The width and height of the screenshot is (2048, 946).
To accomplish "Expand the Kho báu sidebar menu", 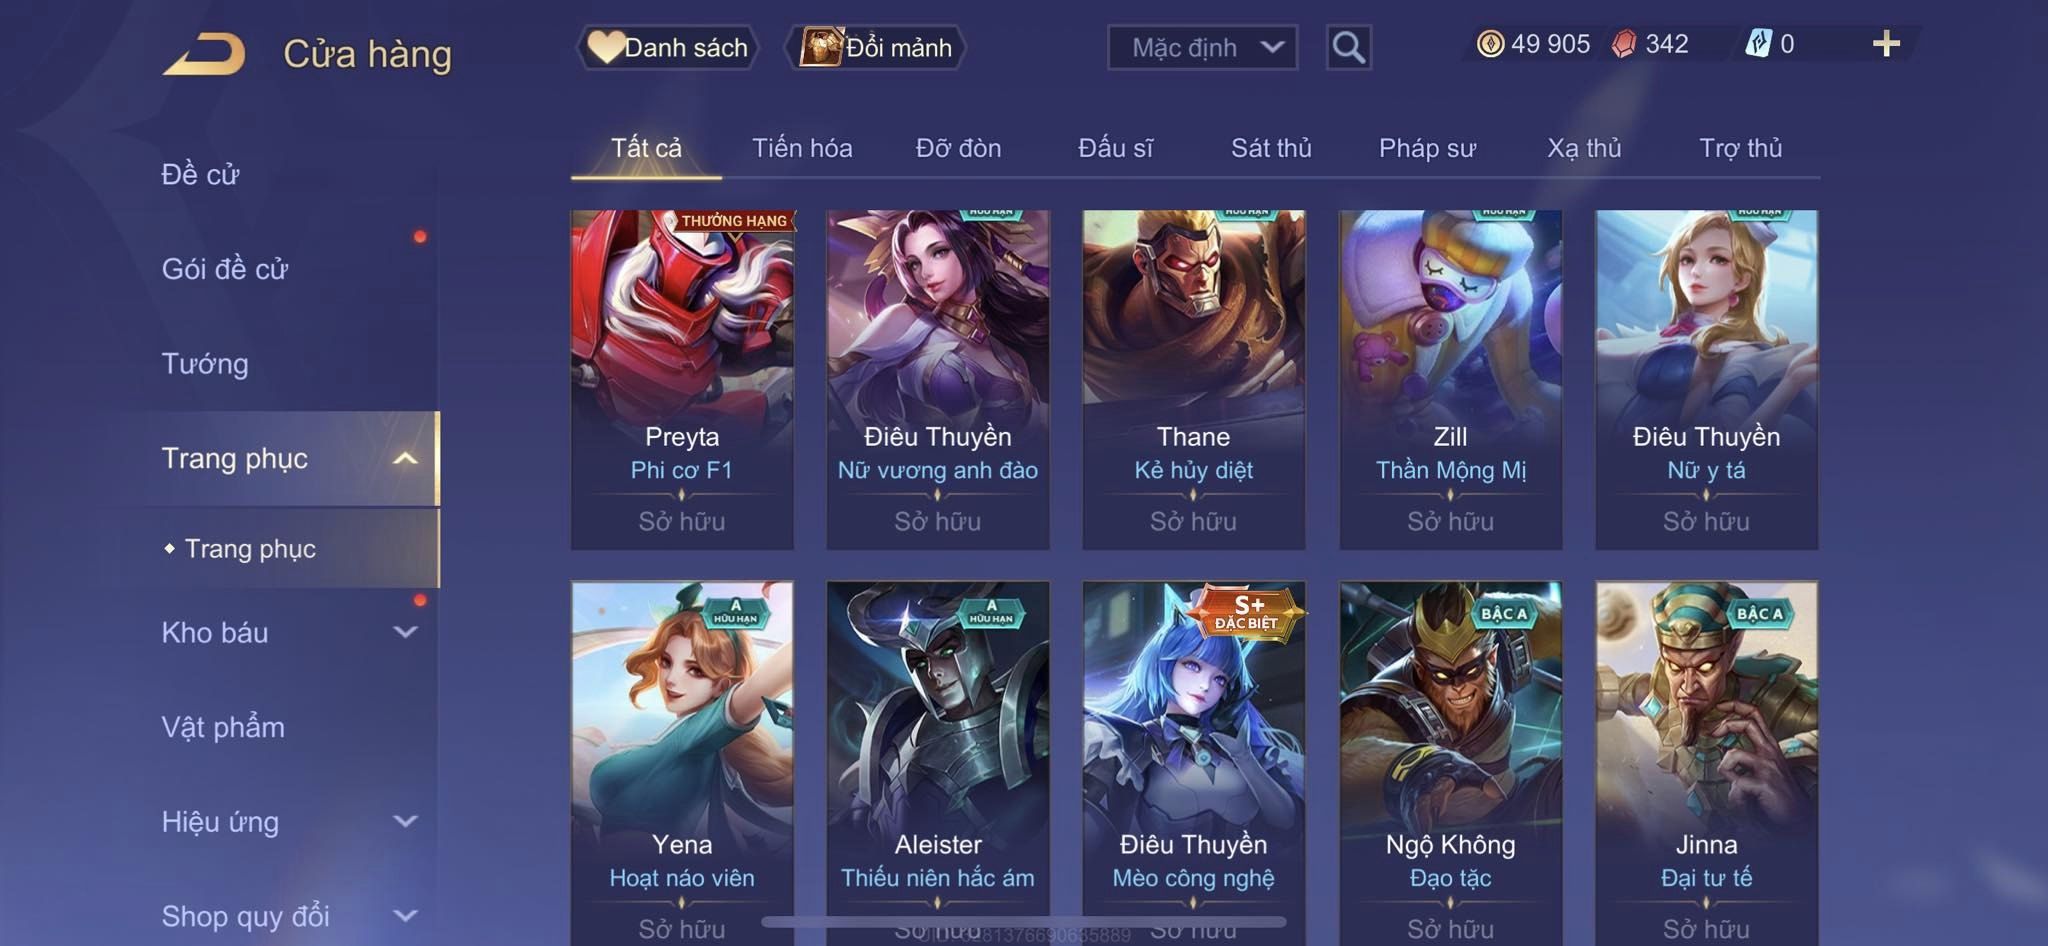I will [x=405, y=632].
